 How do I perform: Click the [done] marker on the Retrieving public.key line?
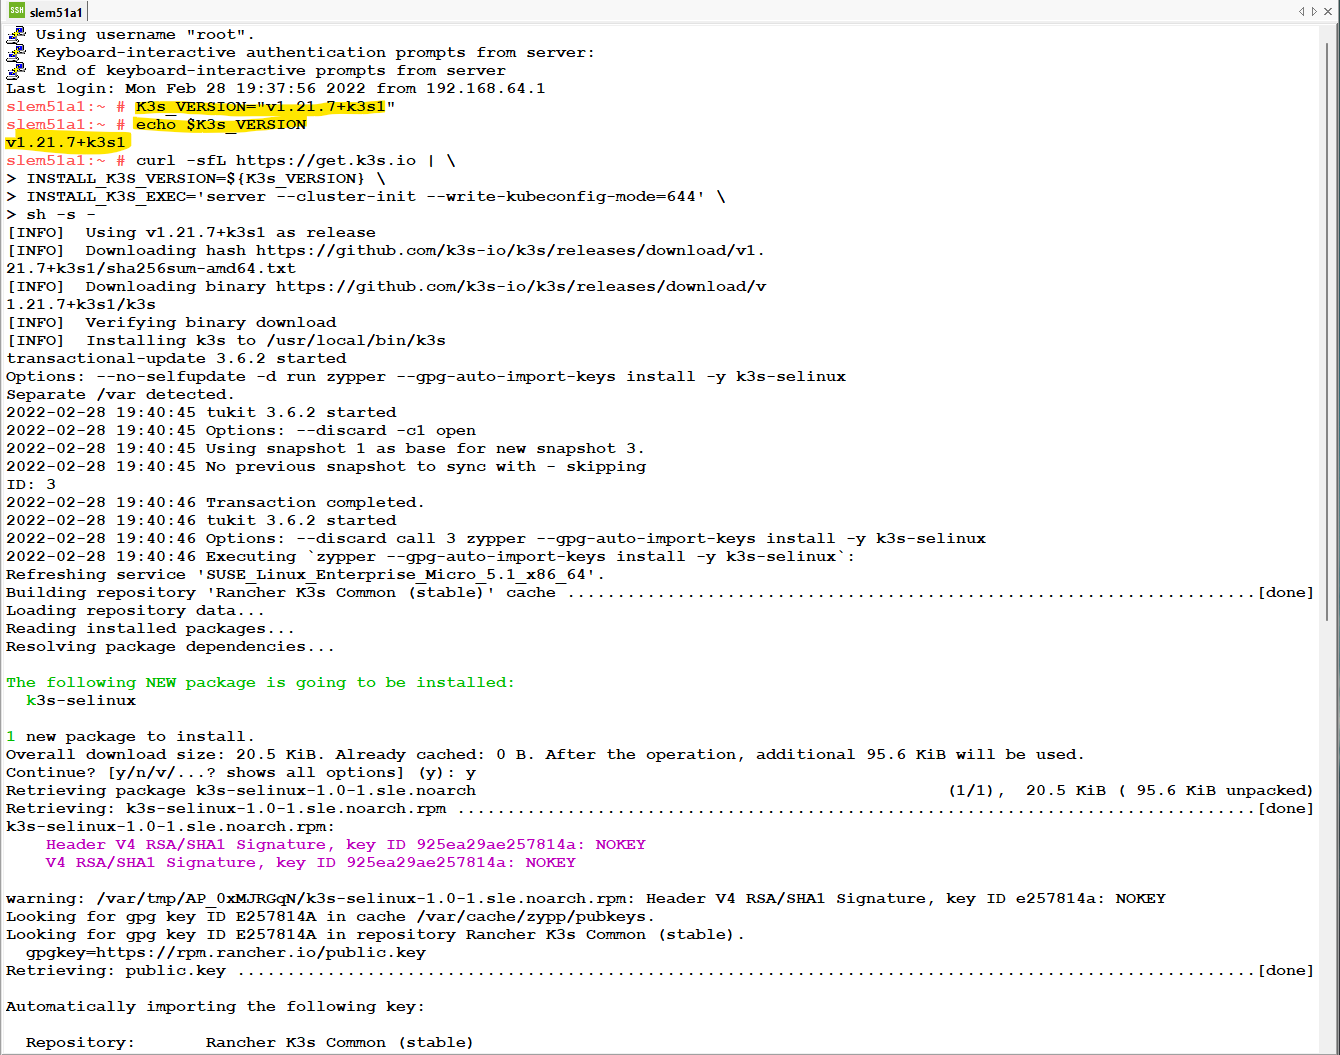(1287, 970)
